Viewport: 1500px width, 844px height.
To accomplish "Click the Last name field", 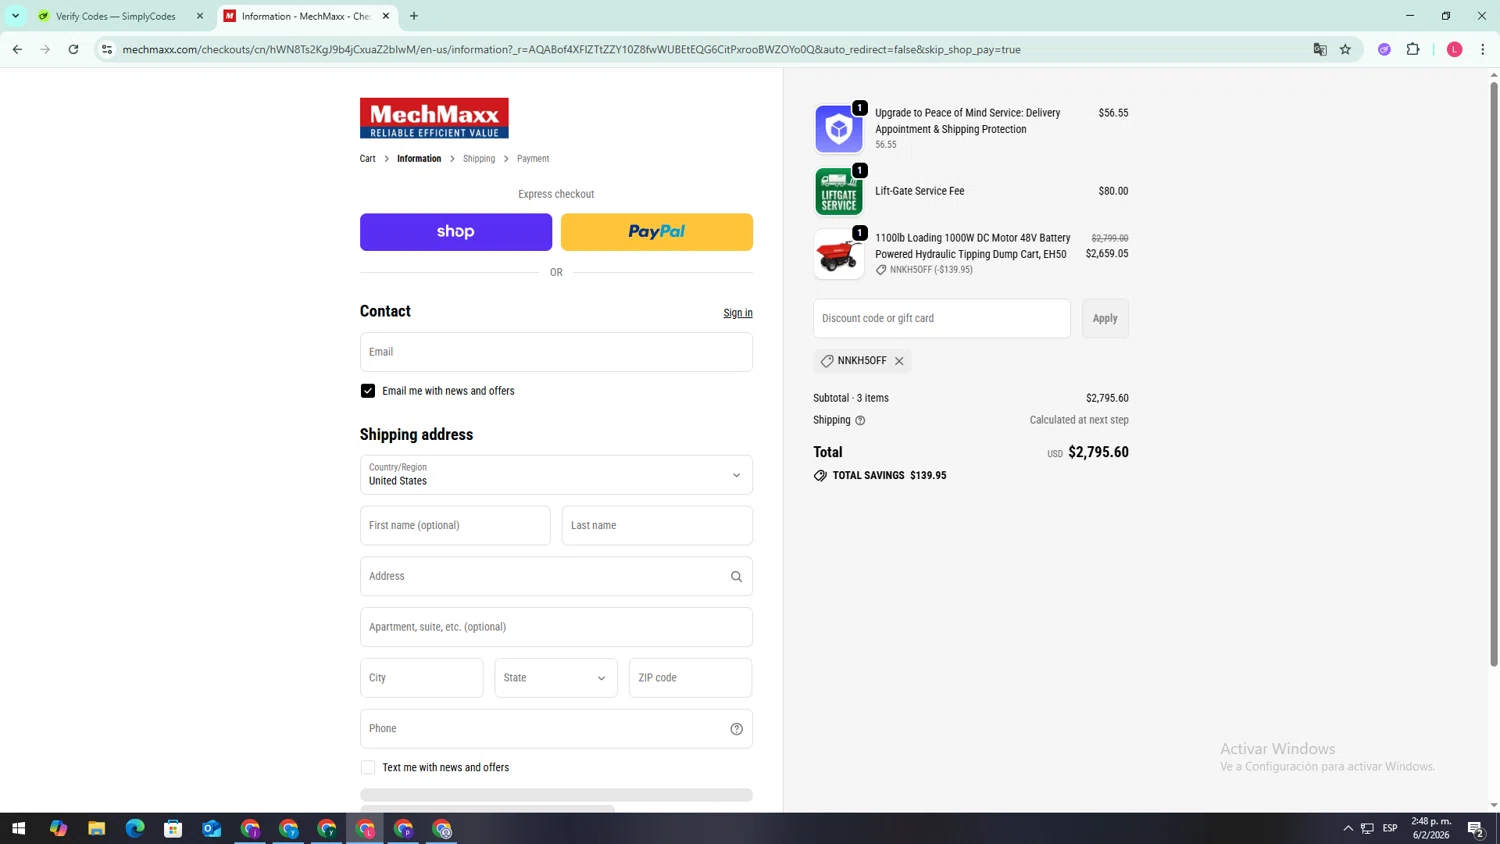I will pyautogui.click(x=657, y=525).
